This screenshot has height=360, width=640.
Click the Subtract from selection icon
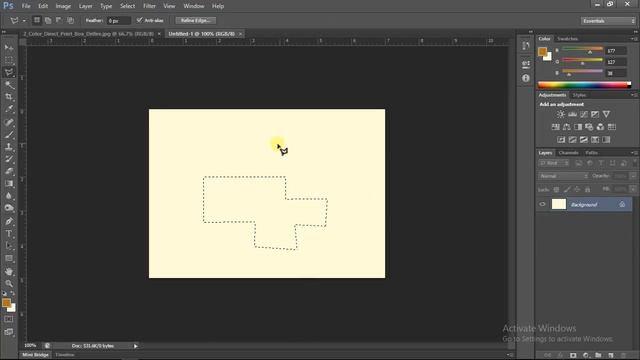pos(59,20)
